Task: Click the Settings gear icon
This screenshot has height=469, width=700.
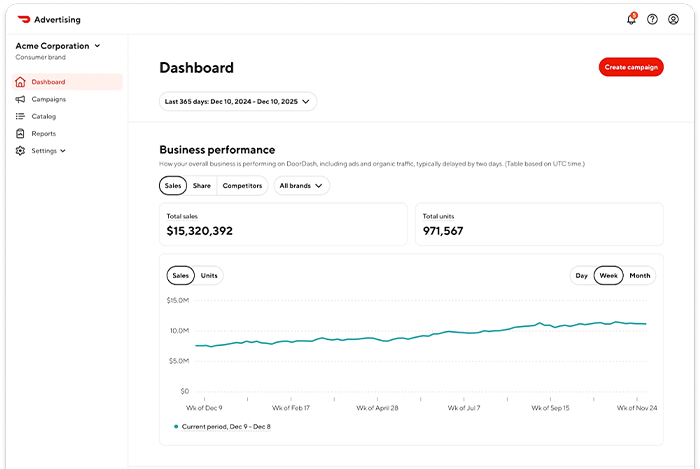Action: pyautogui.click(x=20, y=151)
